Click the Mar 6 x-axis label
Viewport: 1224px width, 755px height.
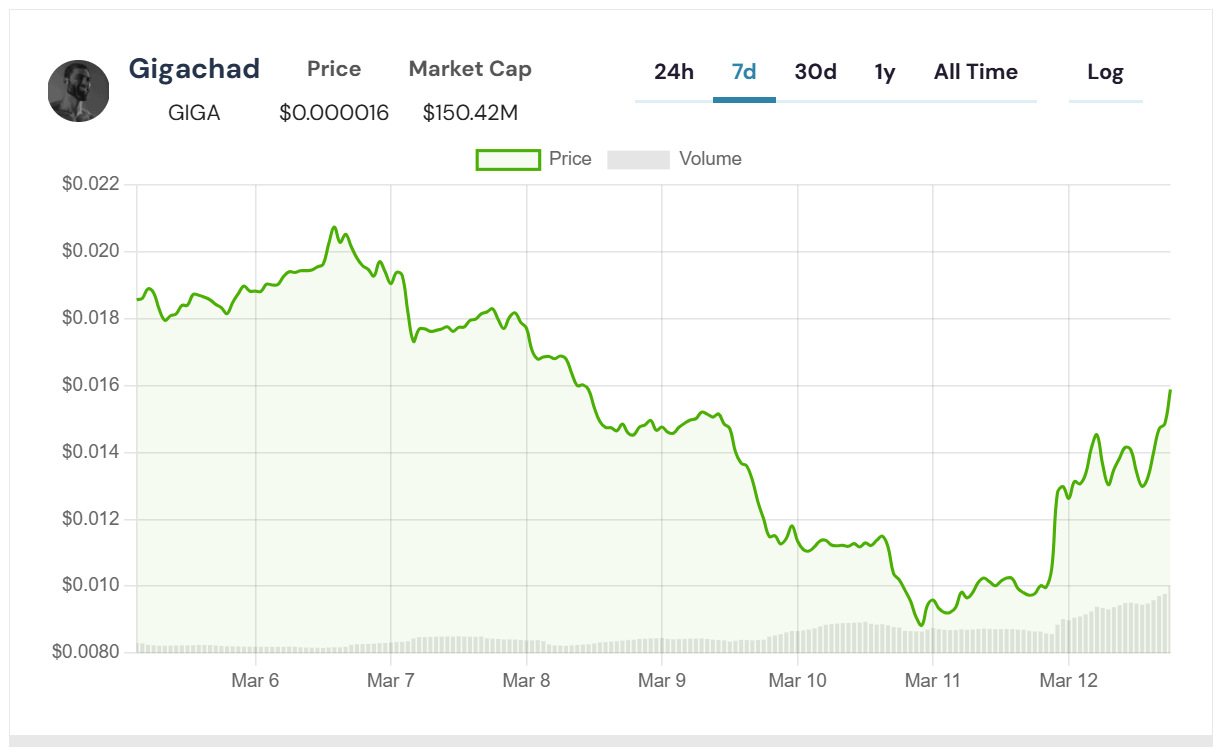pyautogui.click(x=255, y=681)
